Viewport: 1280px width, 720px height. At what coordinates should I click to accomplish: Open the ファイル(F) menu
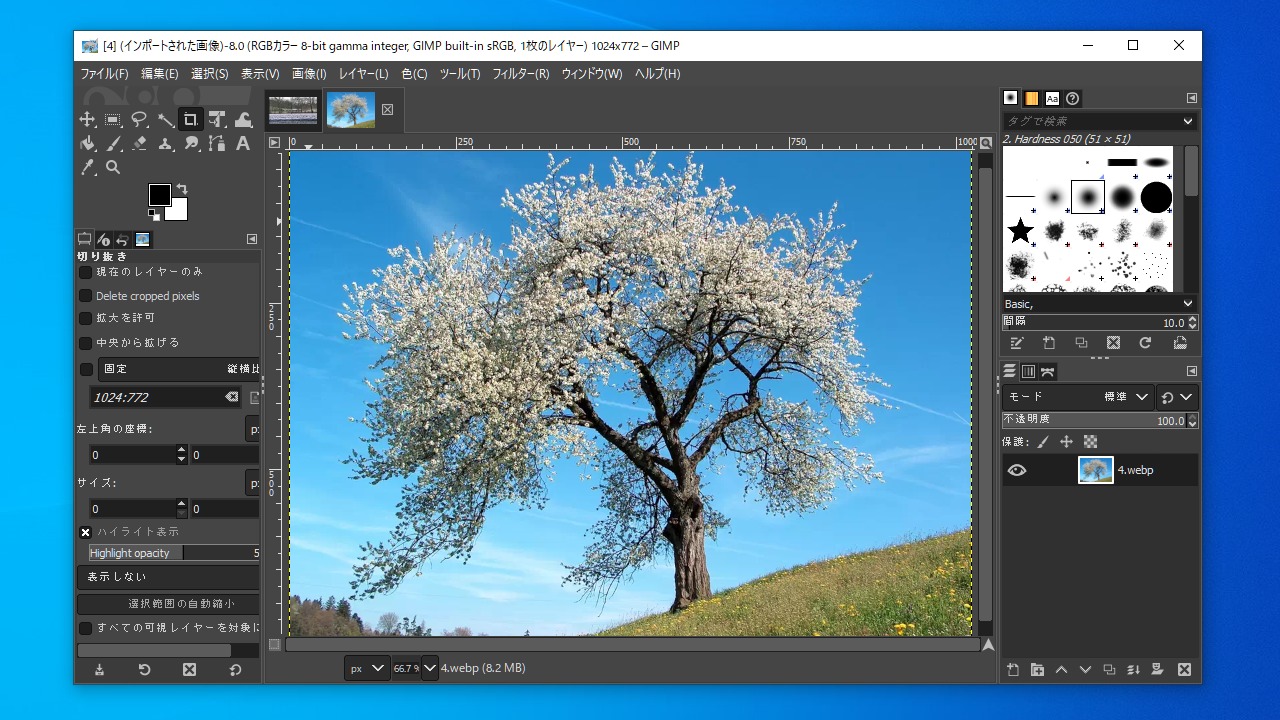104,74
